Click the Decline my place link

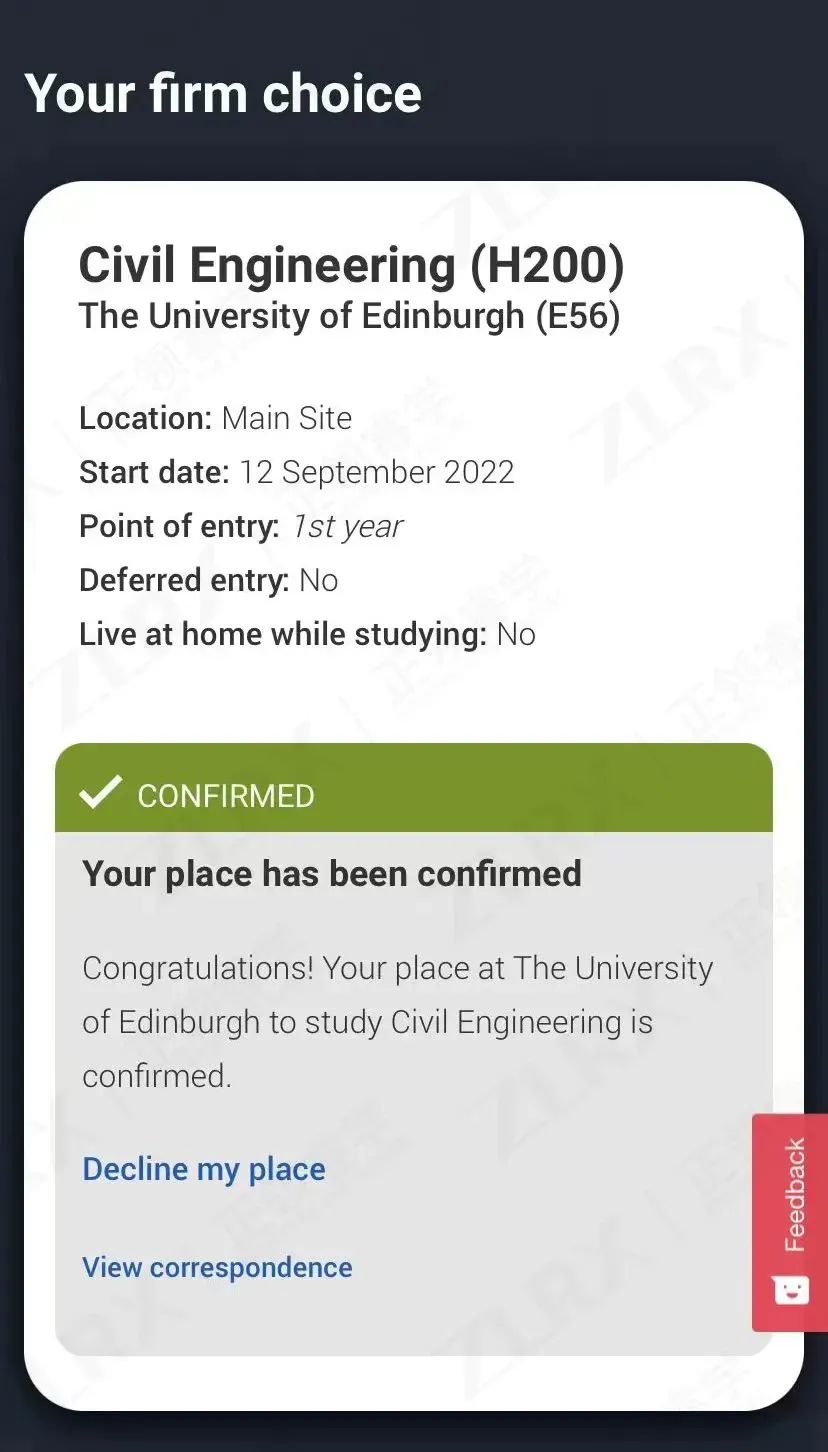[x=204, y=1169]
